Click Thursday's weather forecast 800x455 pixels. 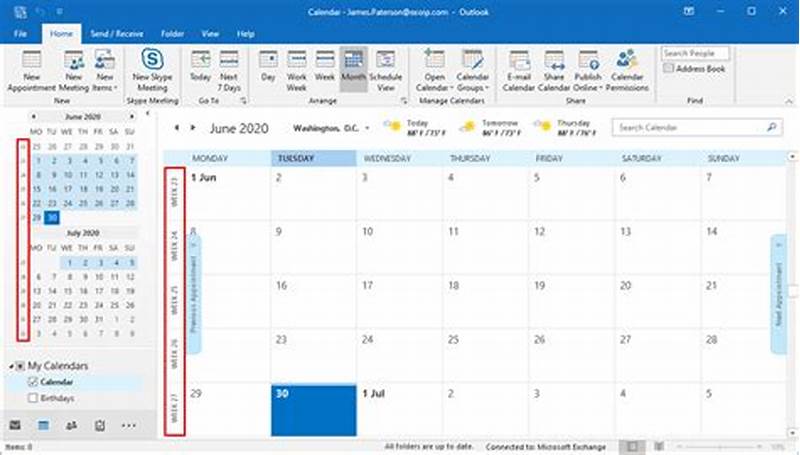[563, 128]
